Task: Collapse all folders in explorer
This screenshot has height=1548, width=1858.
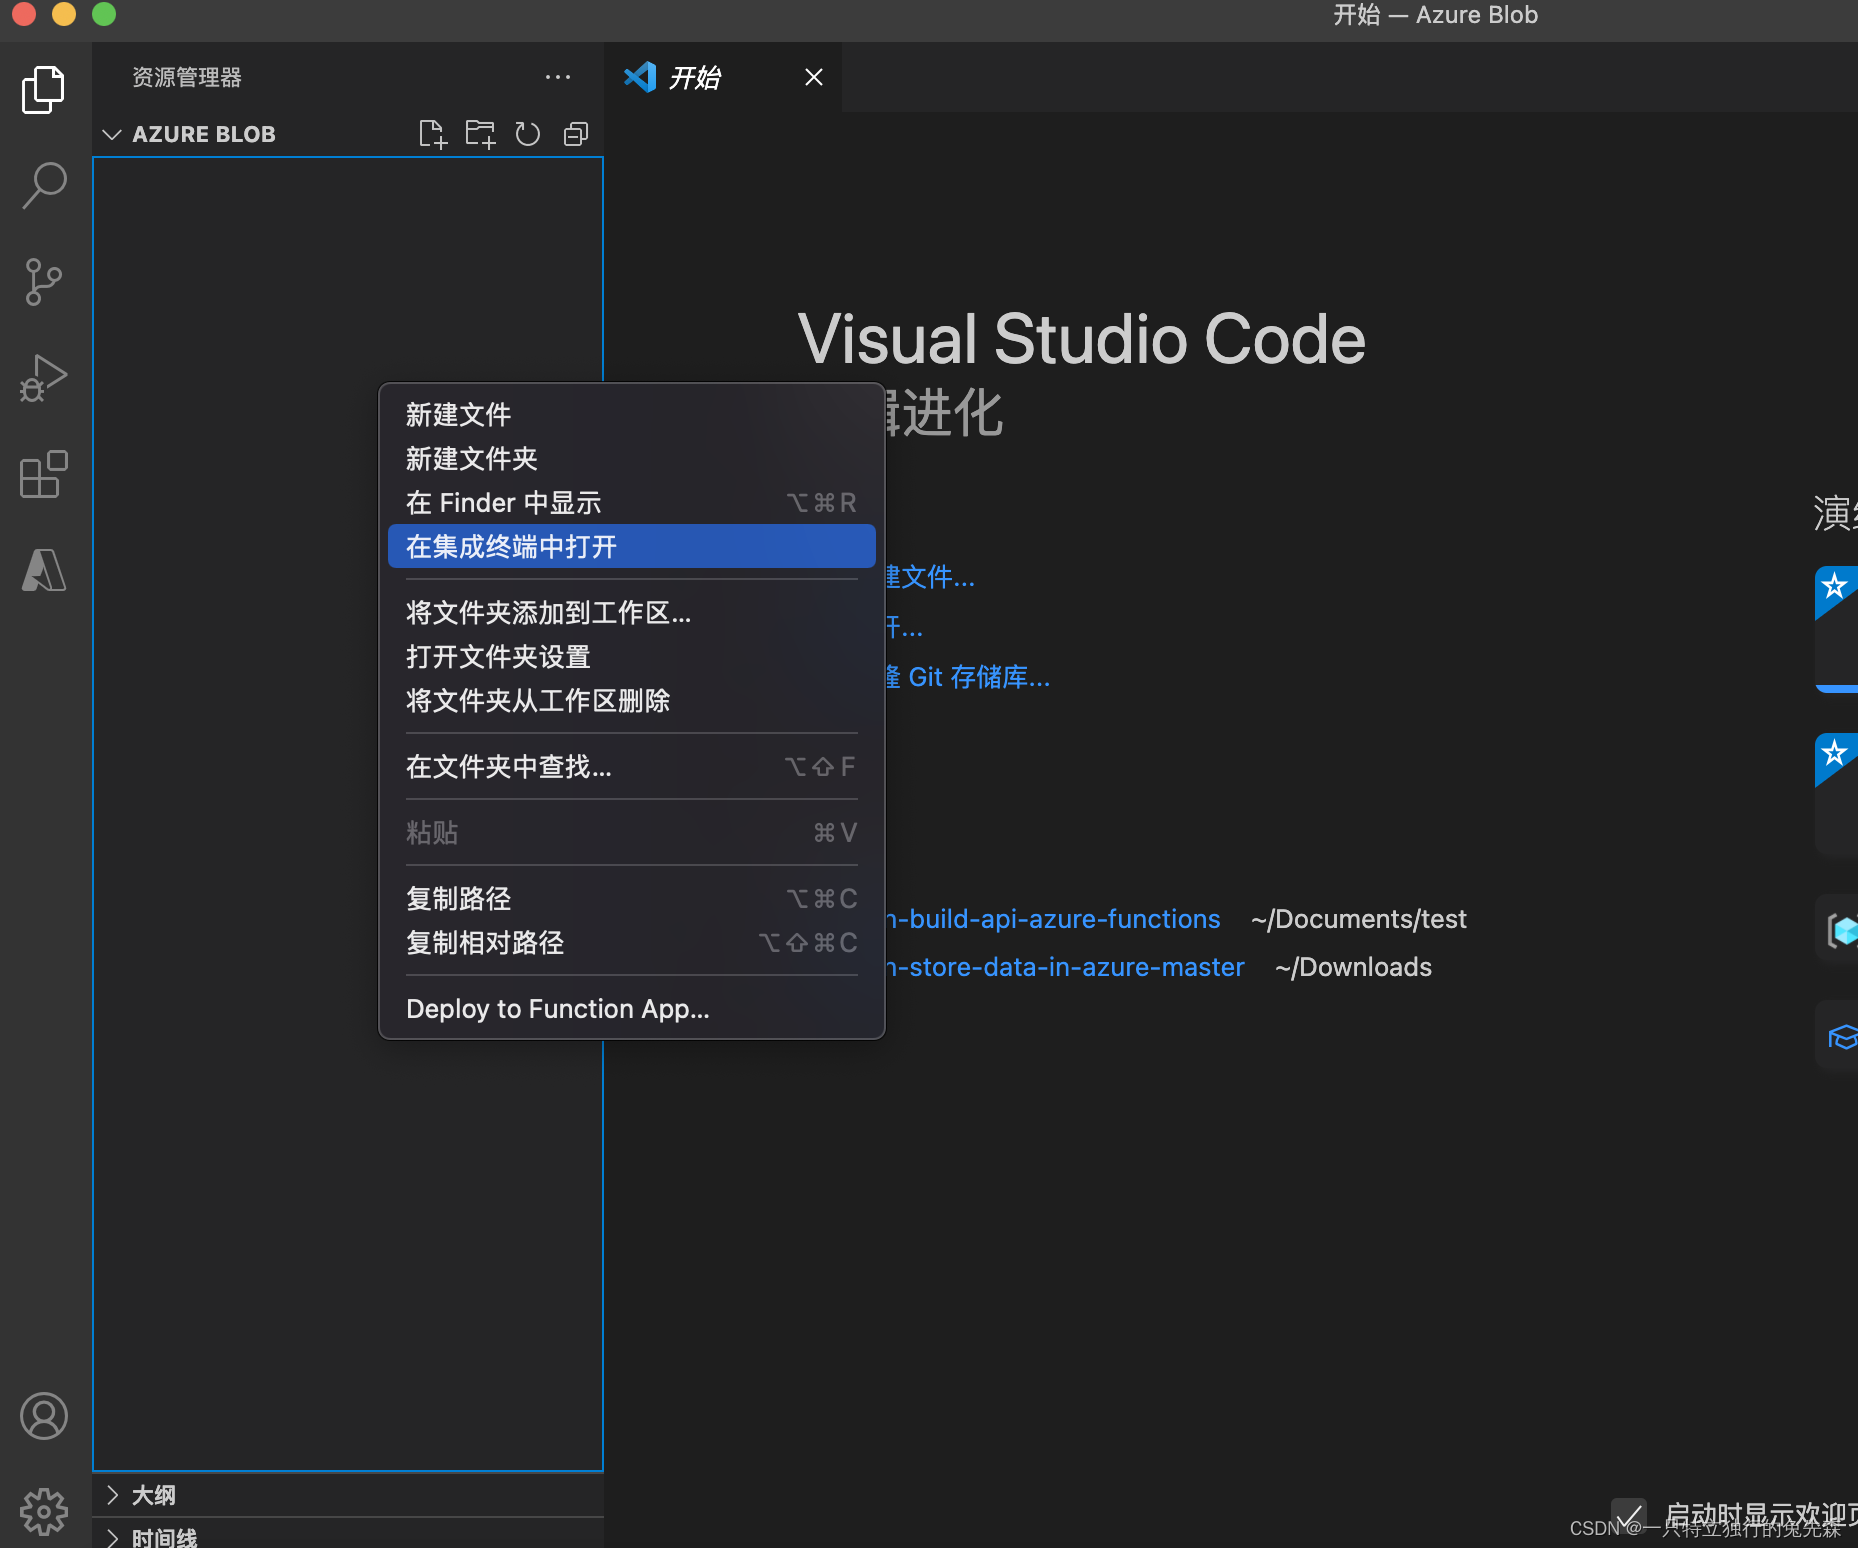Action: point(576,134)
